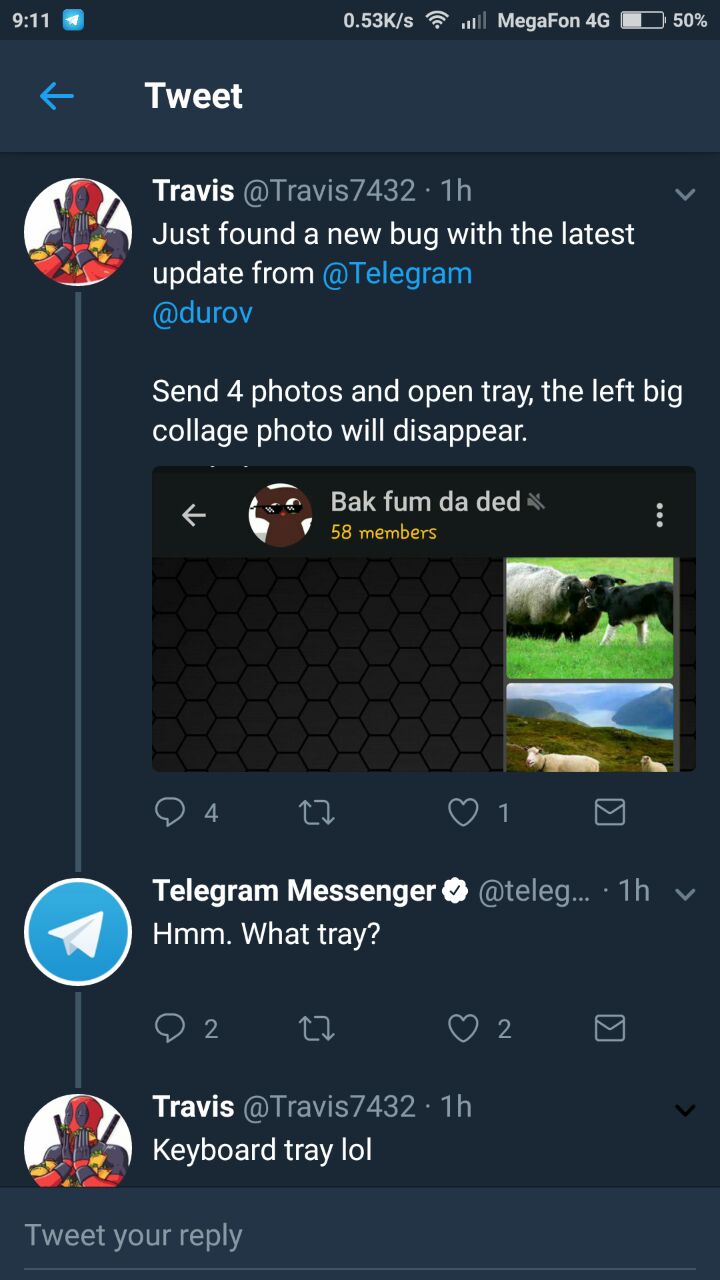This screenshot has height=1280, width=720.
Task: Open the attached Telegram screenshot image
Action: coord(423,620)
